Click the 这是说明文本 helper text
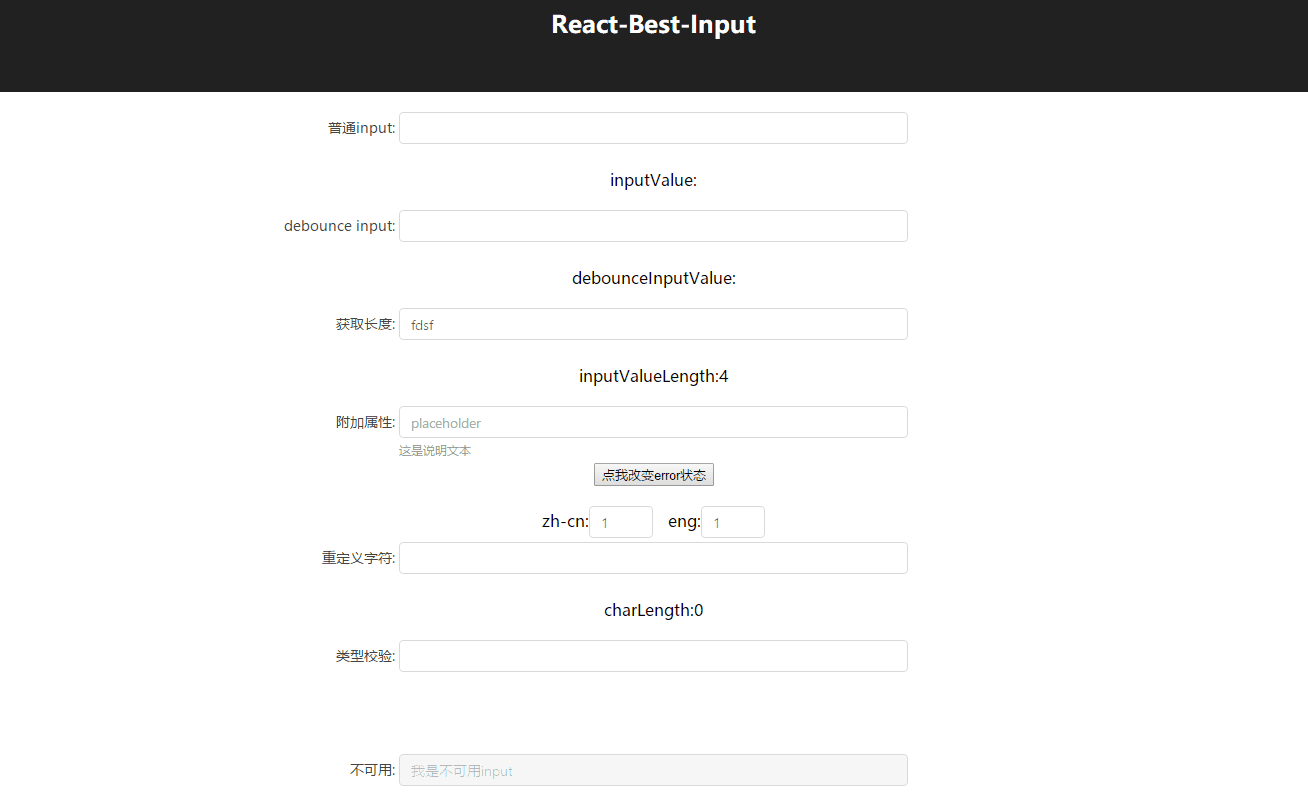 point(435,451)
